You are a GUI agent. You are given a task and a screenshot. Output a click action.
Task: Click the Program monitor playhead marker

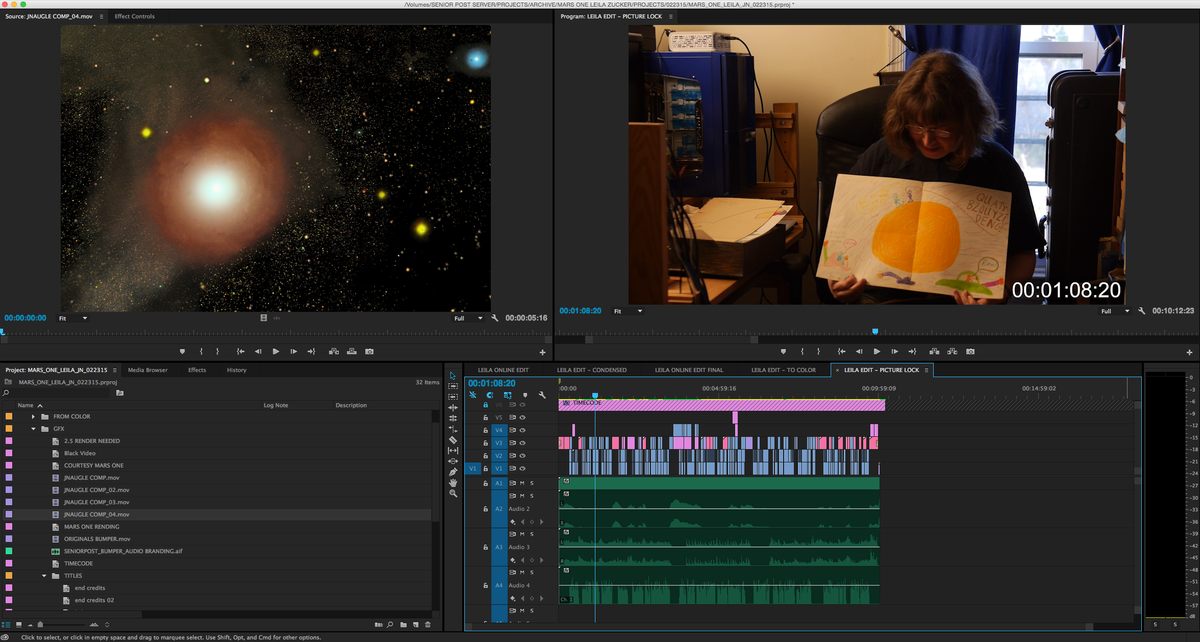coord(875,331)
